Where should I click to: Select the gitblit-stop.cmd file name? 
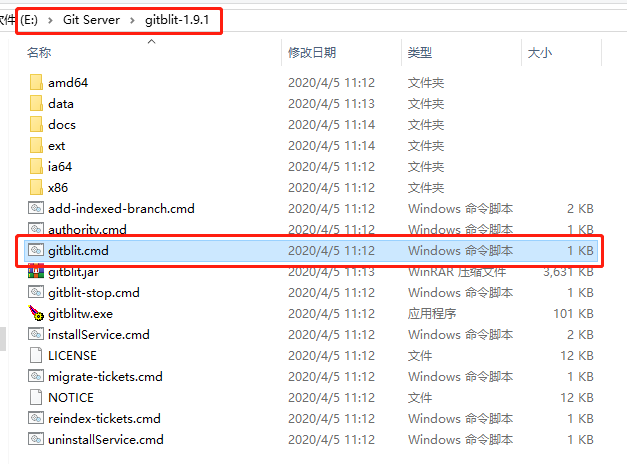pyautogui.click(x=94, y=292)
